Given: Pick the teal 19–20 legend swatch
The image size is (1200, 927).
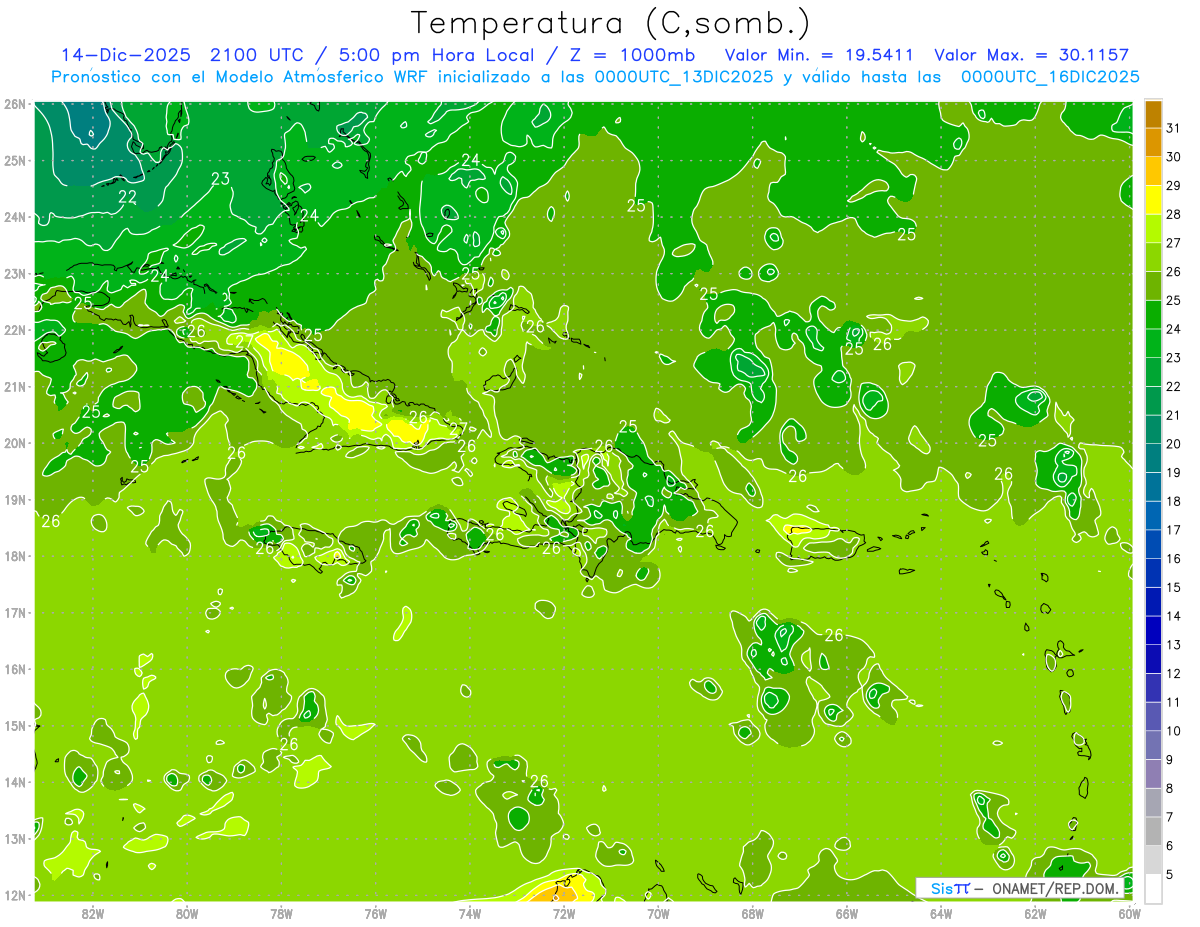Looking at the screenshot, I should pyautogui.click(x=1153, y=459).
